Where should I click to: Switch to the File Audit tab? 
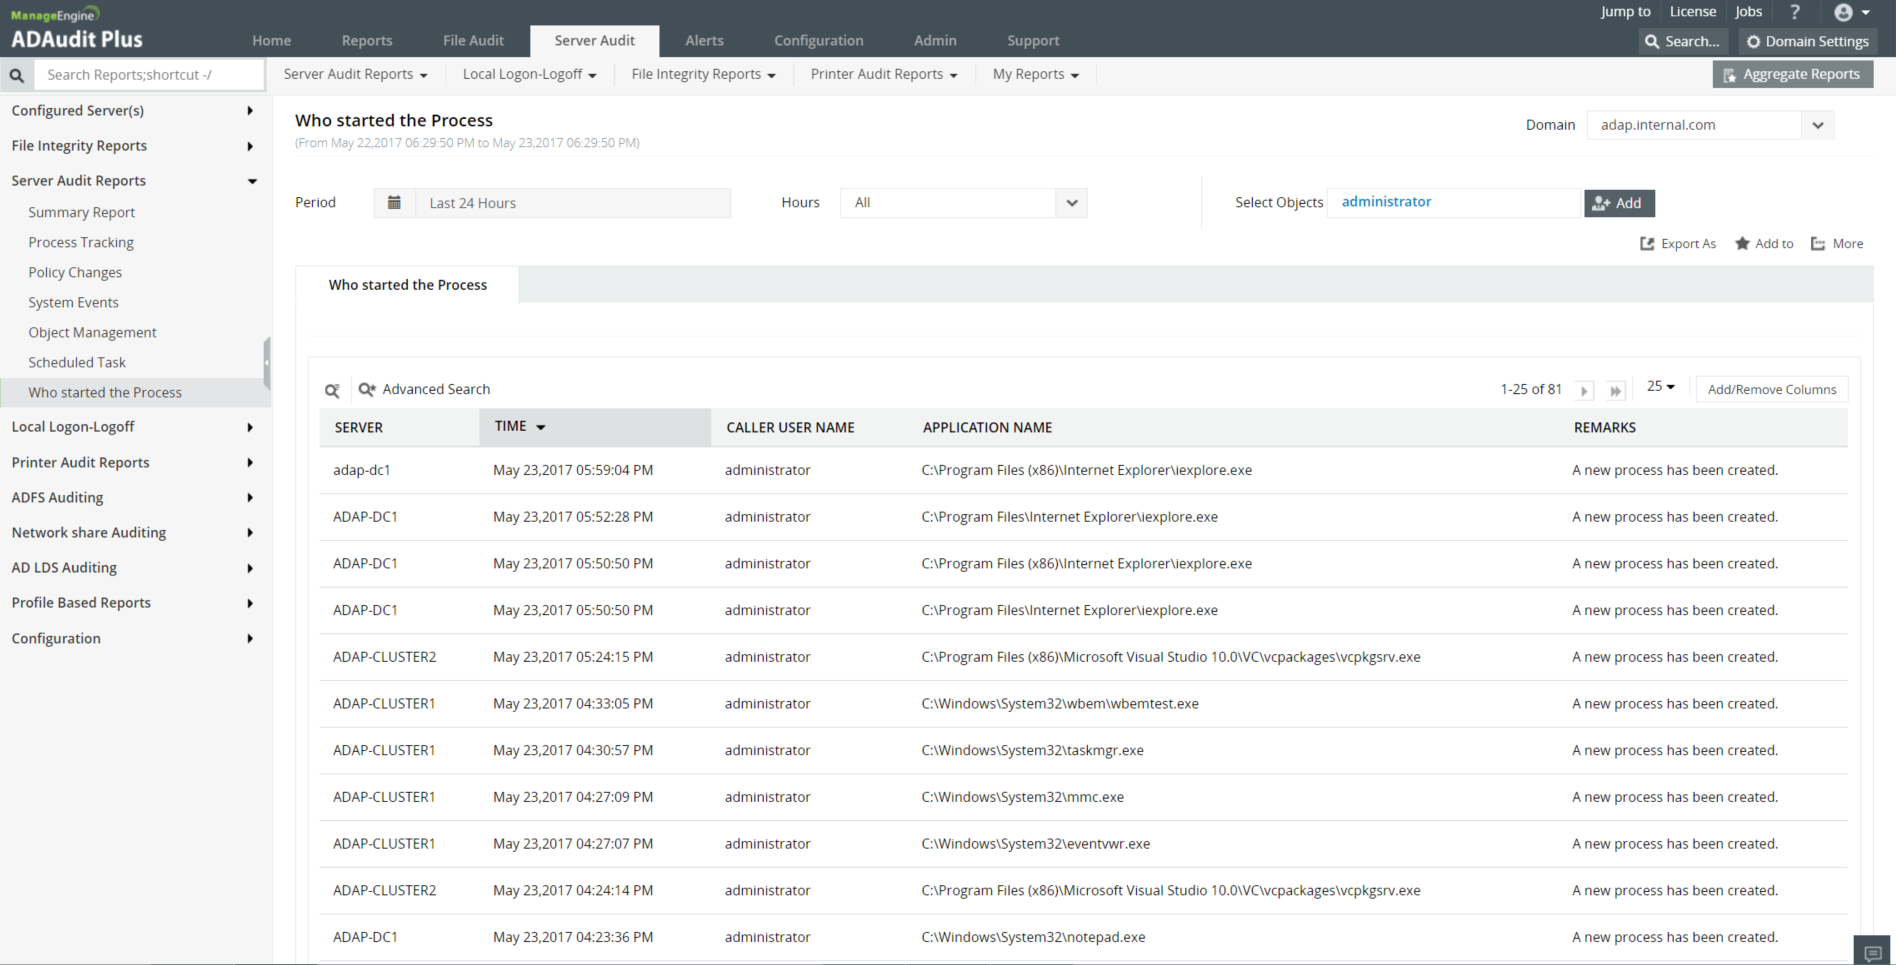(x=473, y=41)
